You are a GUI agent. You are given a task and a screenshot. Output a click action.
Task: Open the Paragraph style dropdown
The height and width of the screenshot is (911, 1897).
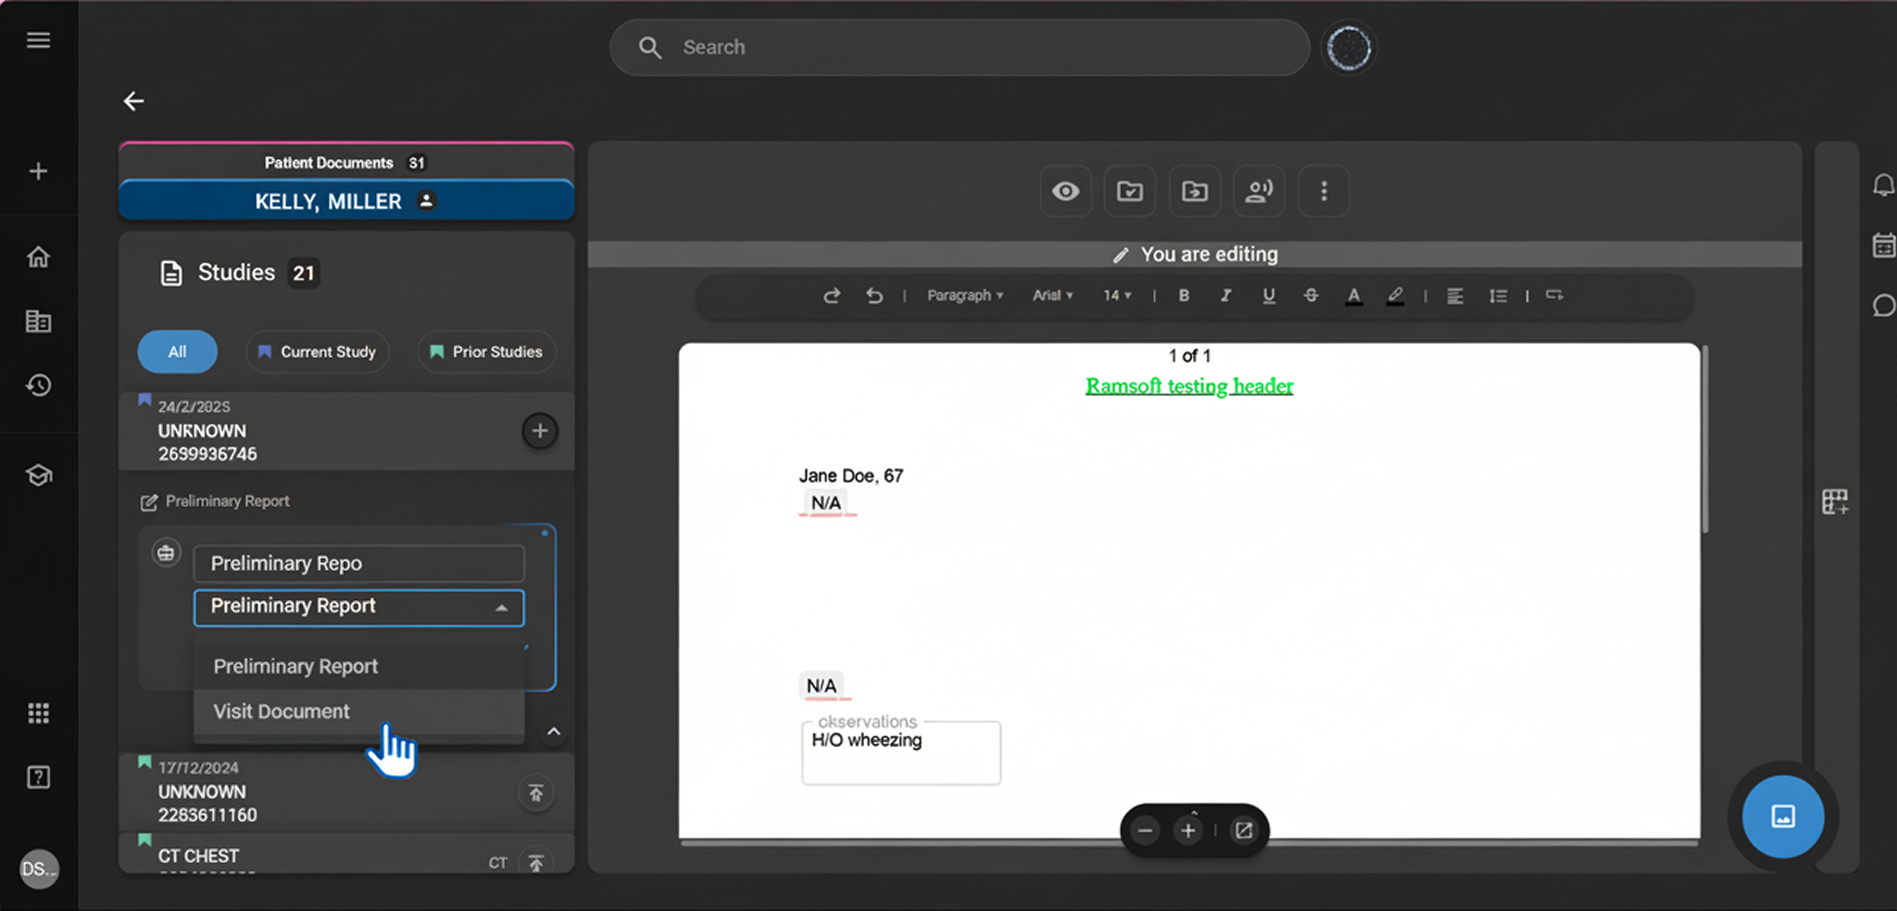point(964,296)
